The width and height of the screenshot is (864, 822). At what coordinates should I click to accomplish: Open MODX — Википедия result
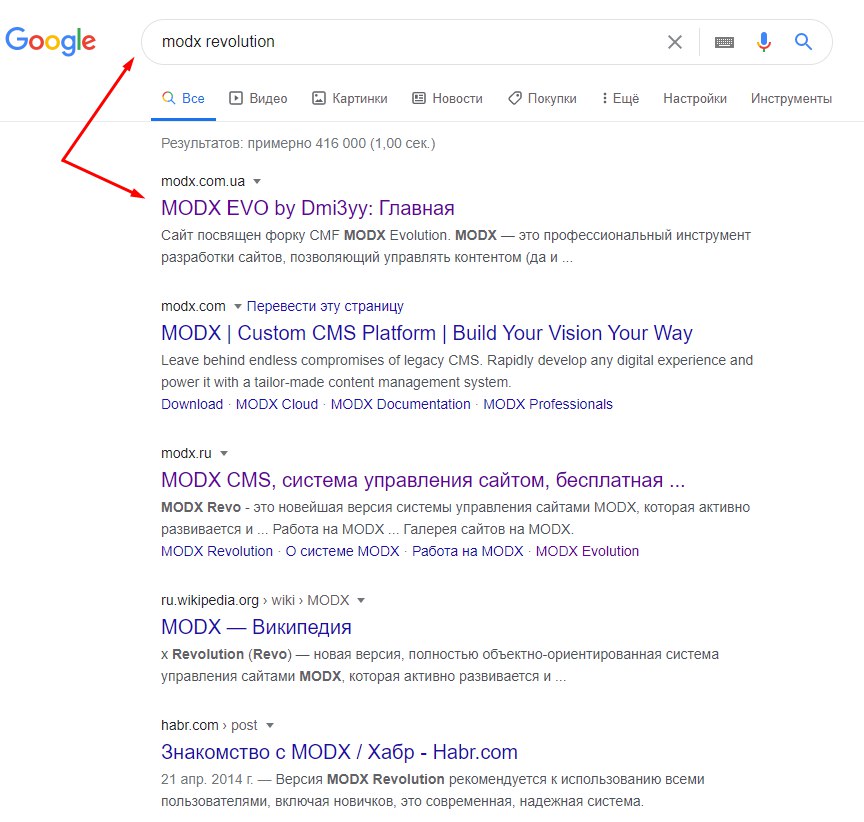point(256,628)
